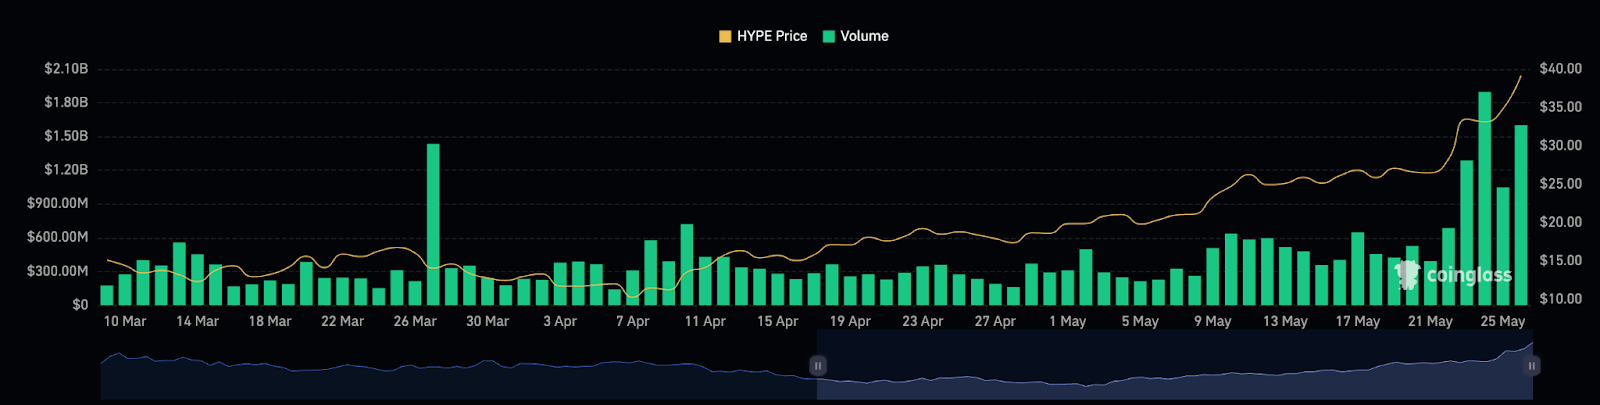Click the 25 May date label
This screenshot has width=1600, height=405.
tap(1503, 321)
